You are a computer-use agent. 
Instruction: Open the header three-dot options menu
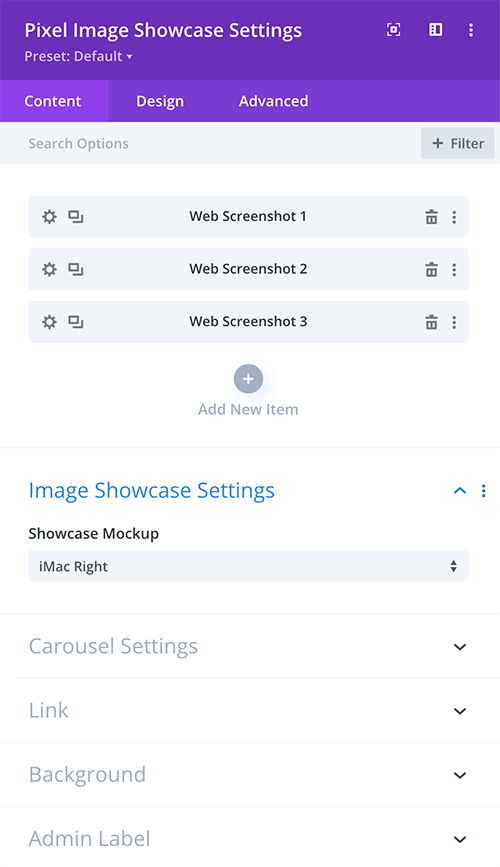pyautogui.click(x=471, y=30)
